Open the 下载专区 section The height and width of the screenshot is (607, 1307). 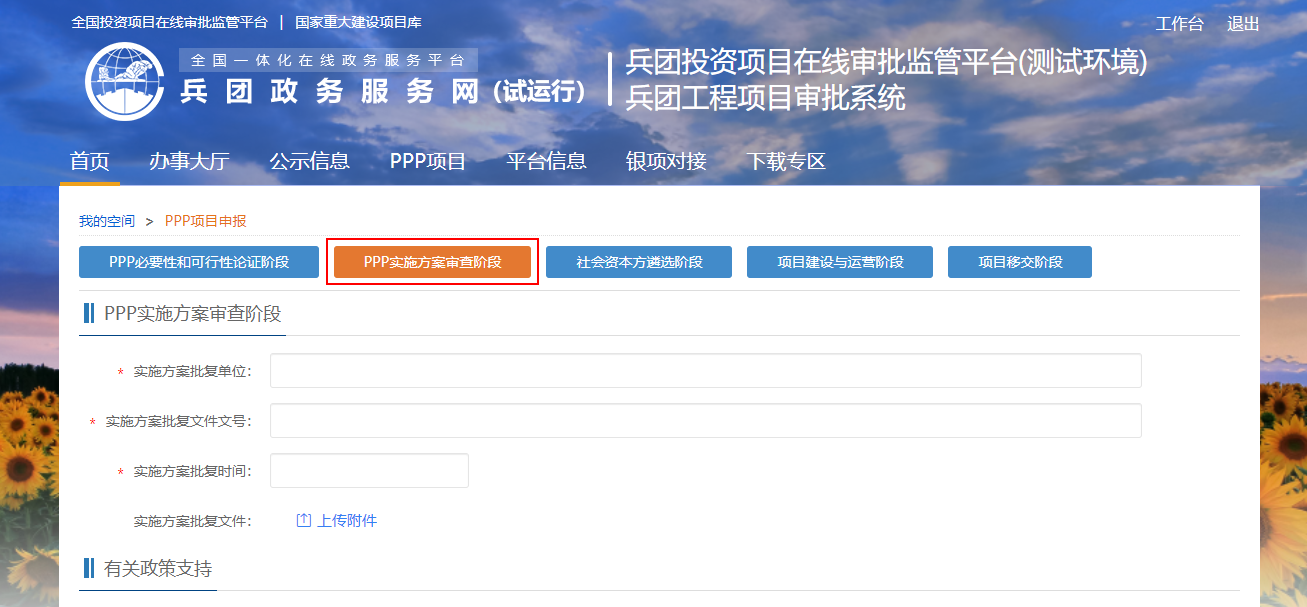(786, 162)
